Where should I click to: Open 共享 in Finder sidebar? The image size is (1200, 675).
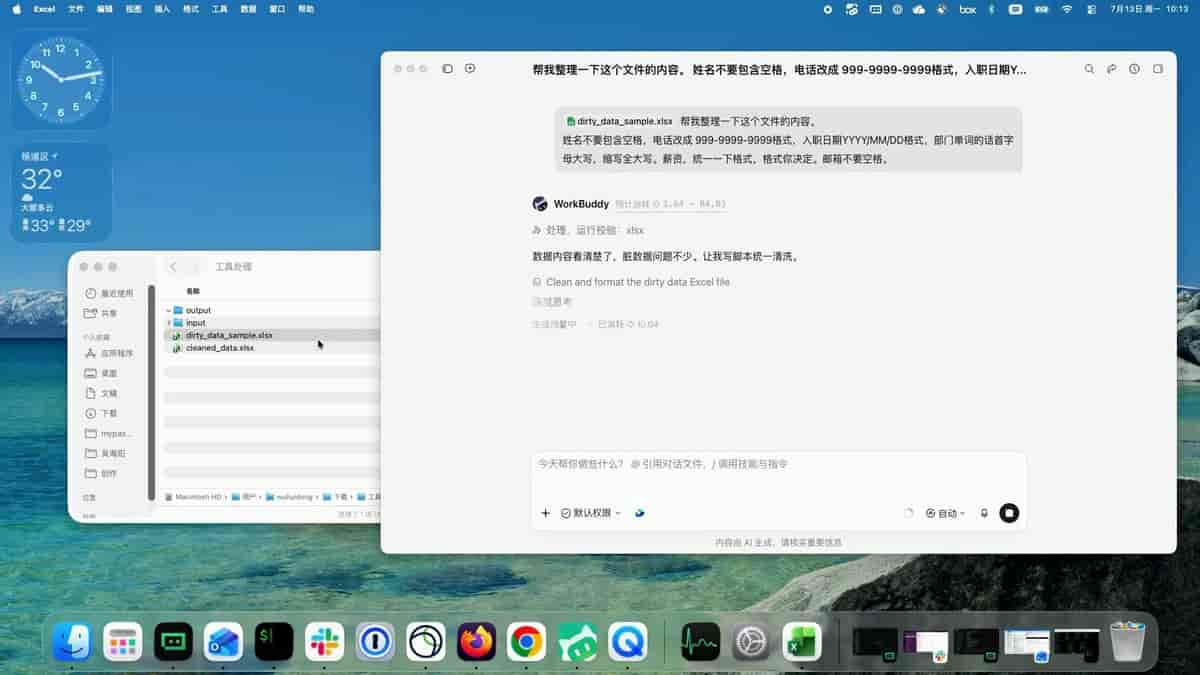(x=102, y=313)
